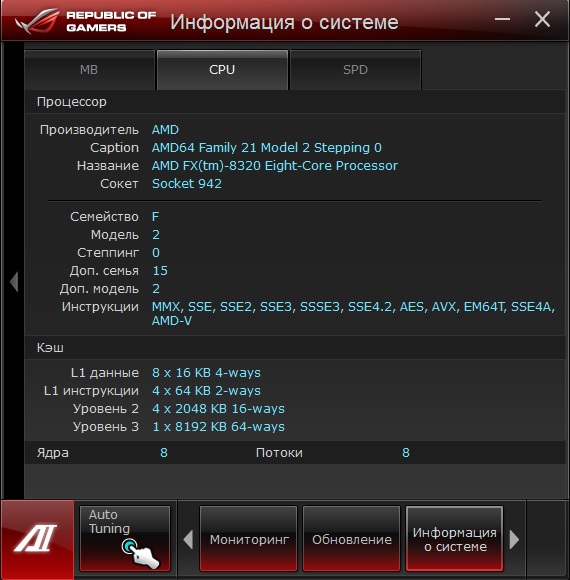Click AMD FX(tm)-8320 Eight-Core Processor name
Screen dimensions: 570x580
[275, 166]
